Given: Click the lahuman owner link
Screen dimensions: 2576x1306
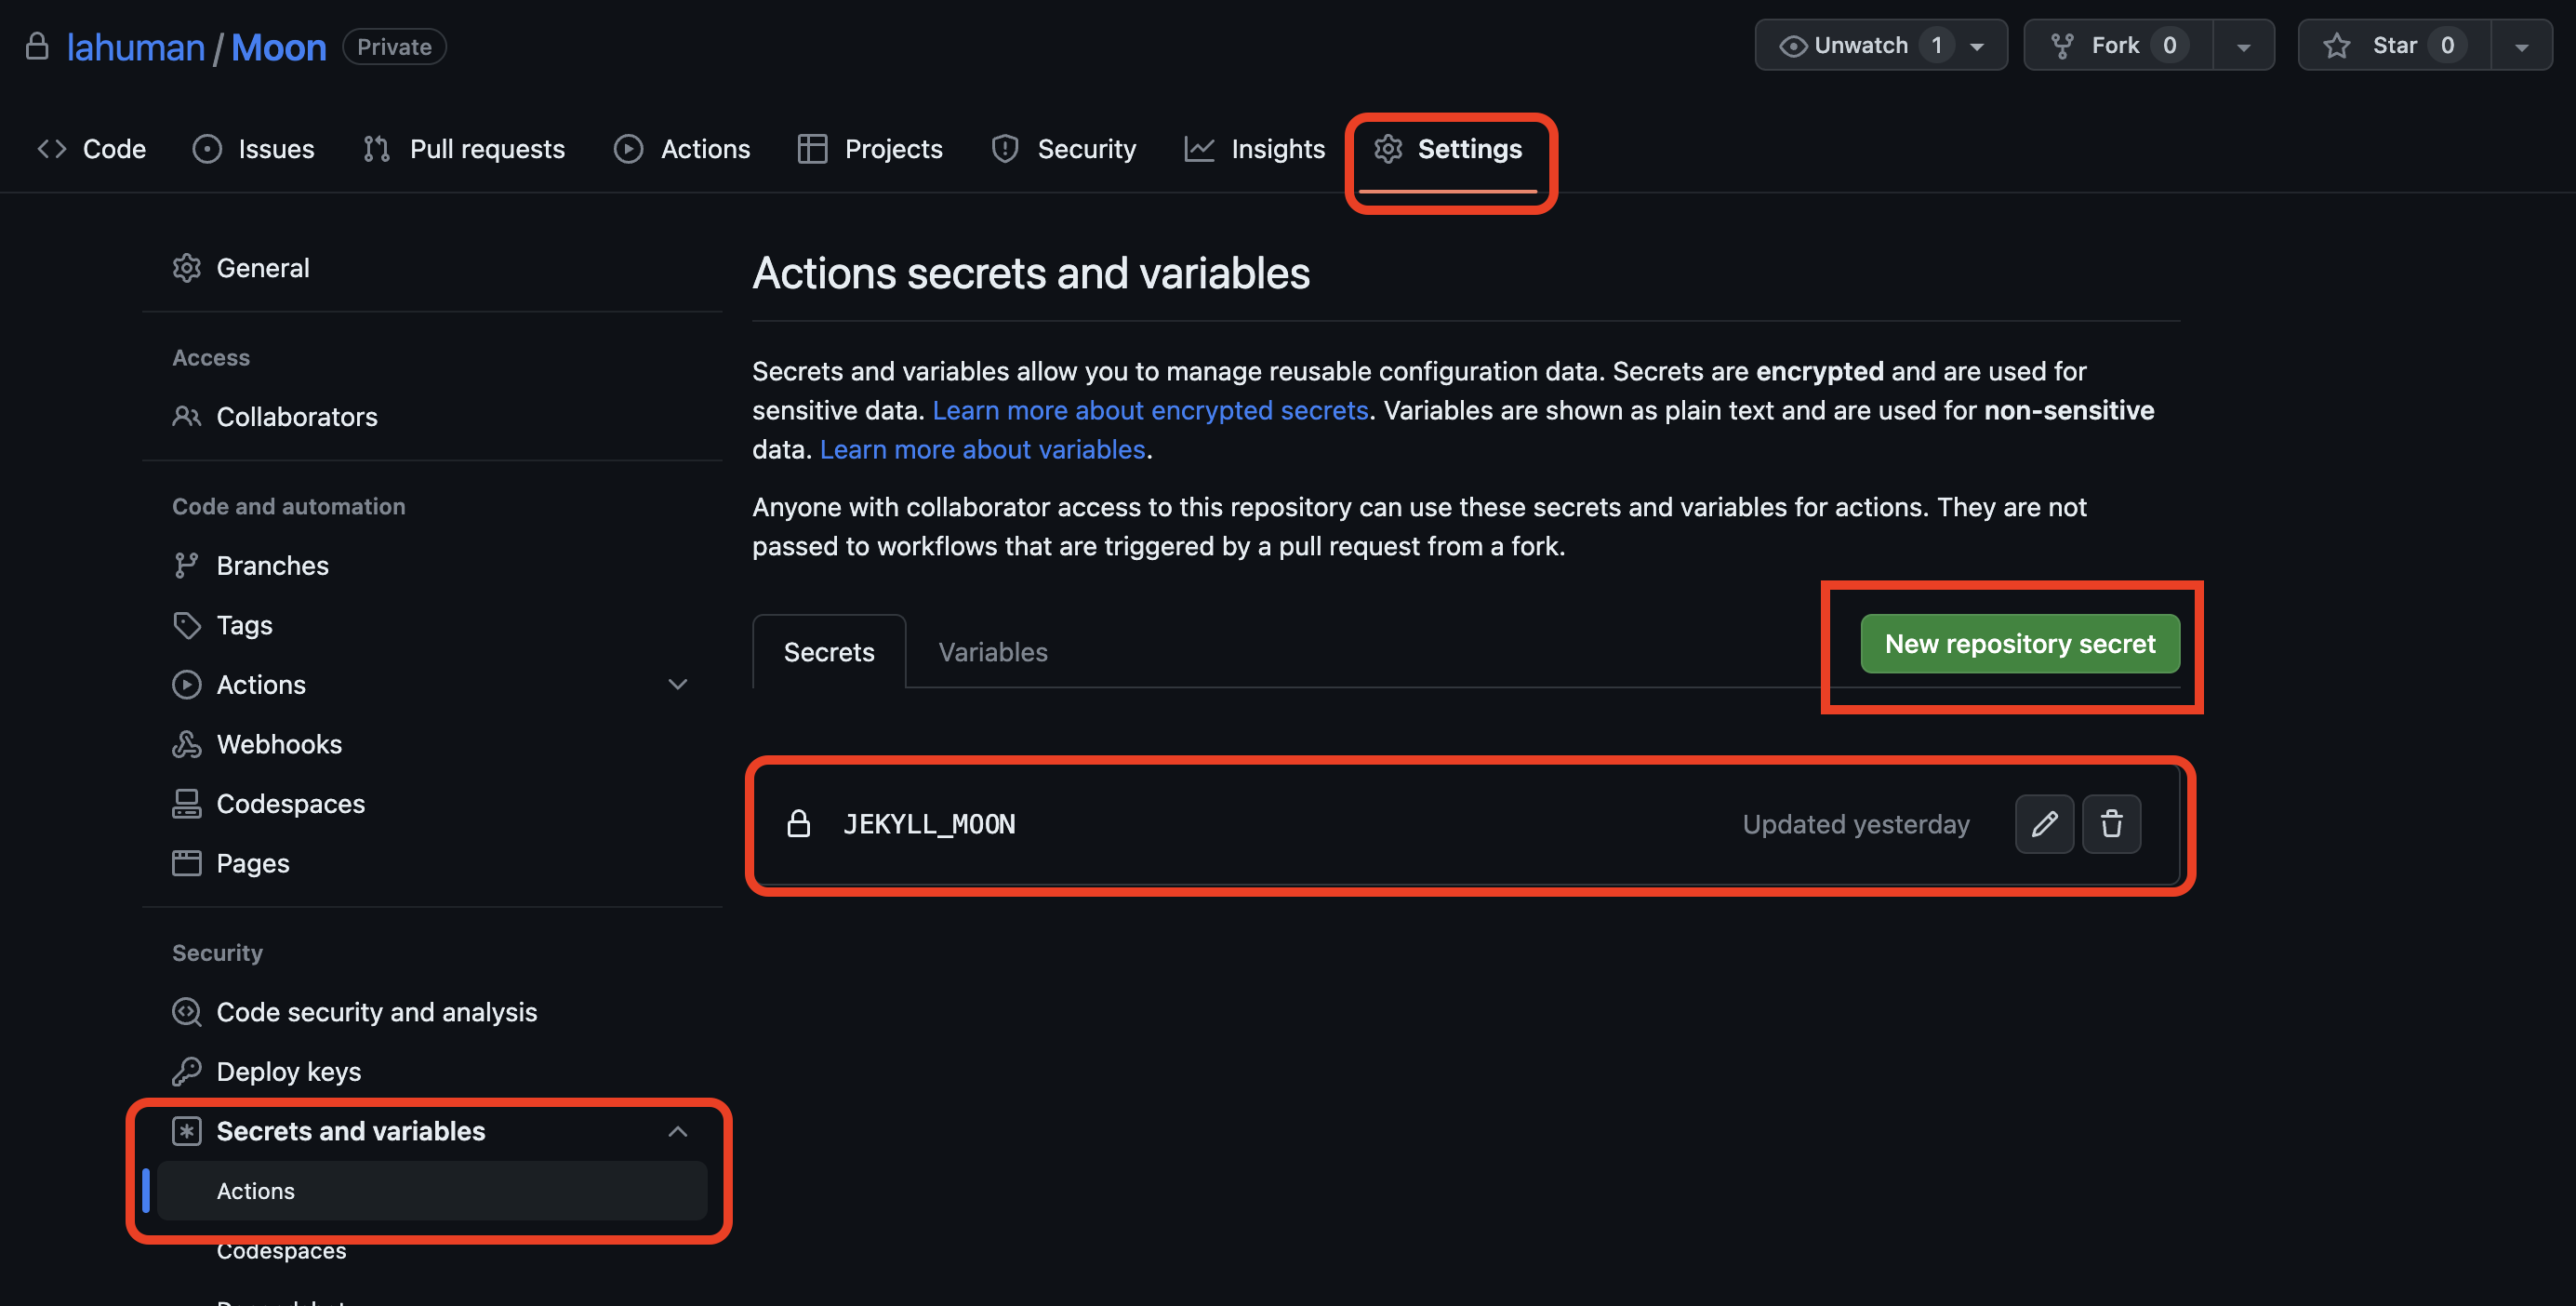Looking at the screenshot, I should point(135,47).
